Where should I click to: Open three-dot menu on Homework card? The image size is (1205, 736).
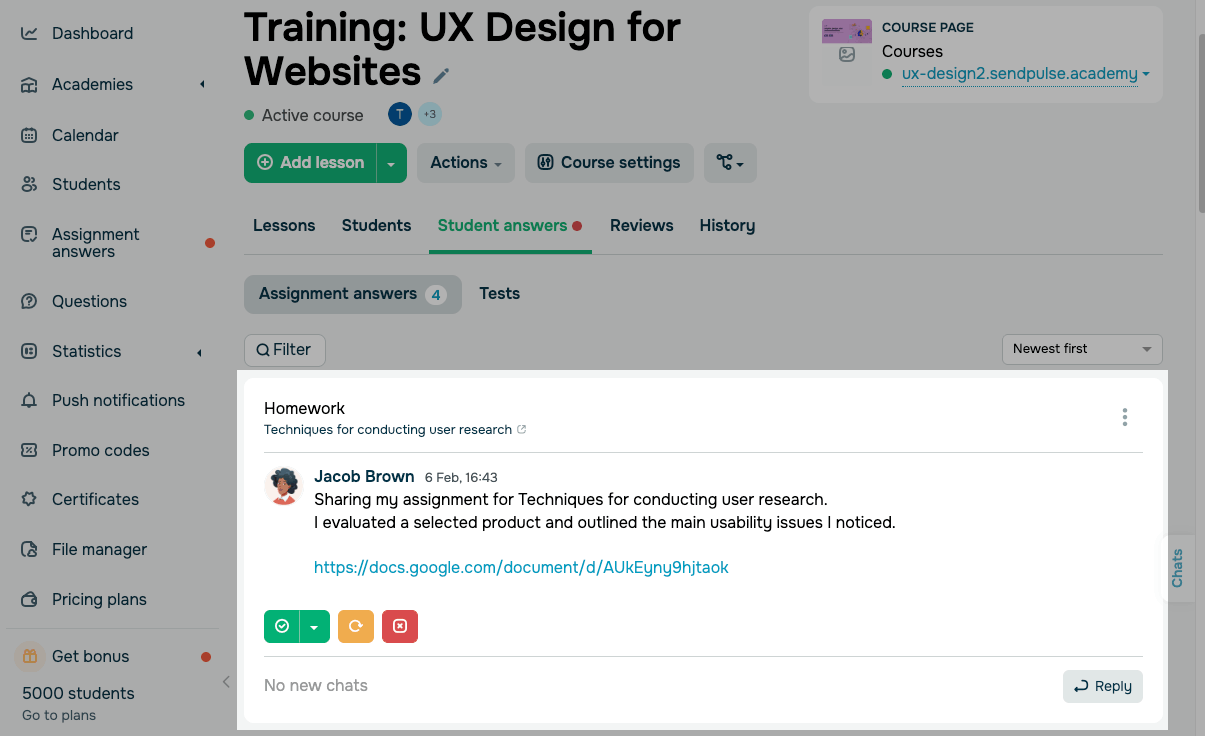[1125, 417]
